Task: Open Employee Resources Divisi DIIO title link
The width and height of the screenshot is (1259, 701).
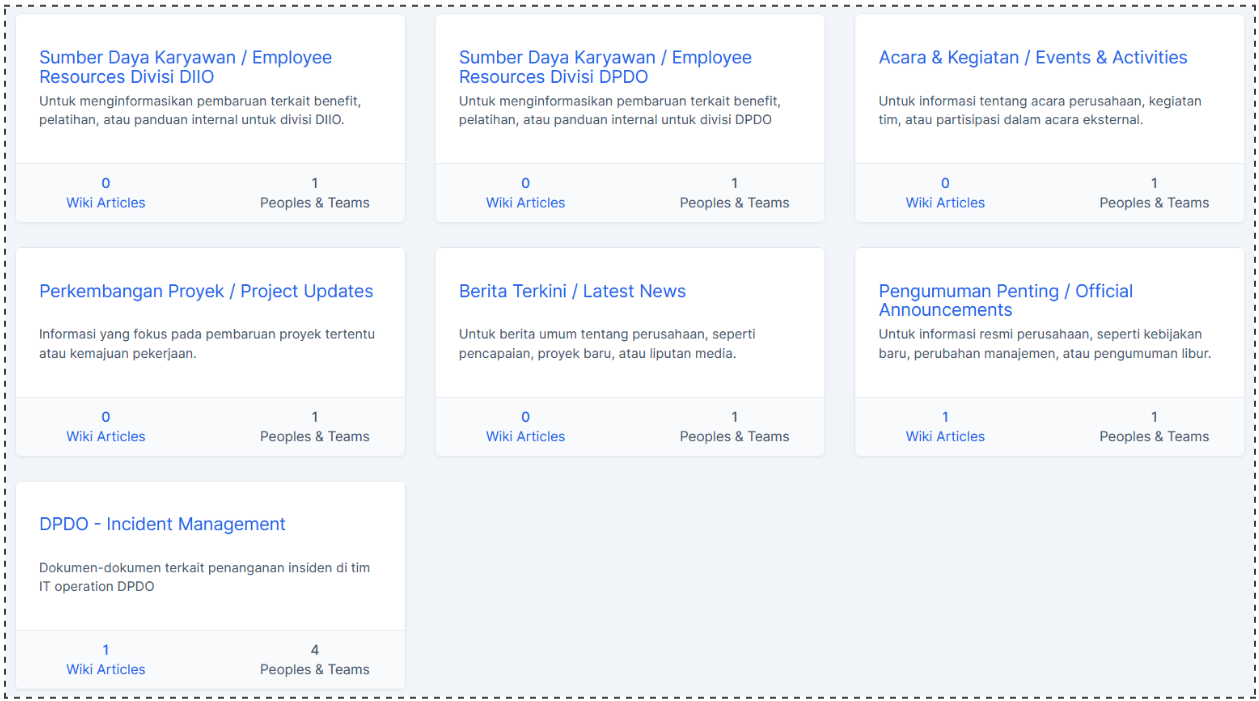Action: pos(185,67)
